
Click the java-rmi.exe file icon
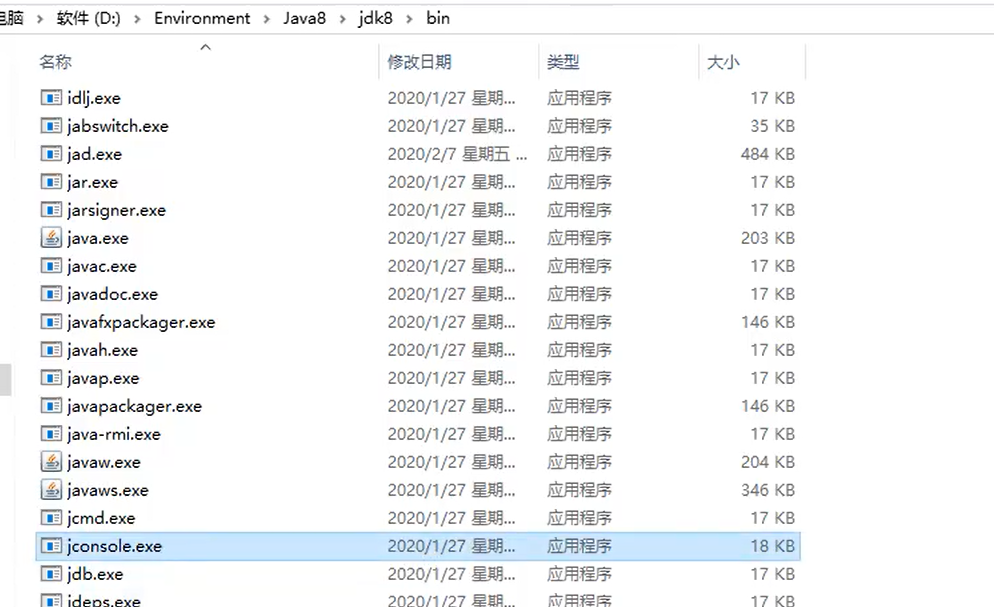pyautogui.click(x=51, y=433)
